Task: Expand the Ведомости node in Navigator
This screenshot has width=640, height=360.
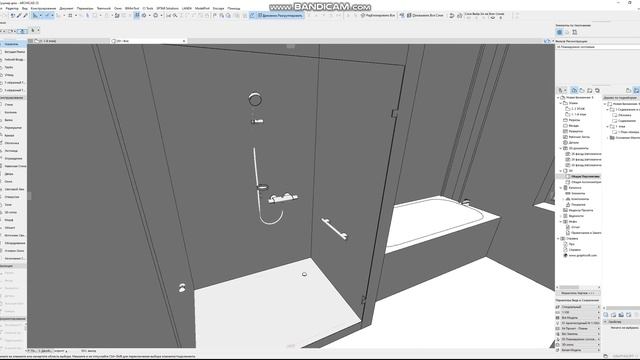Action: click(561, 216)
